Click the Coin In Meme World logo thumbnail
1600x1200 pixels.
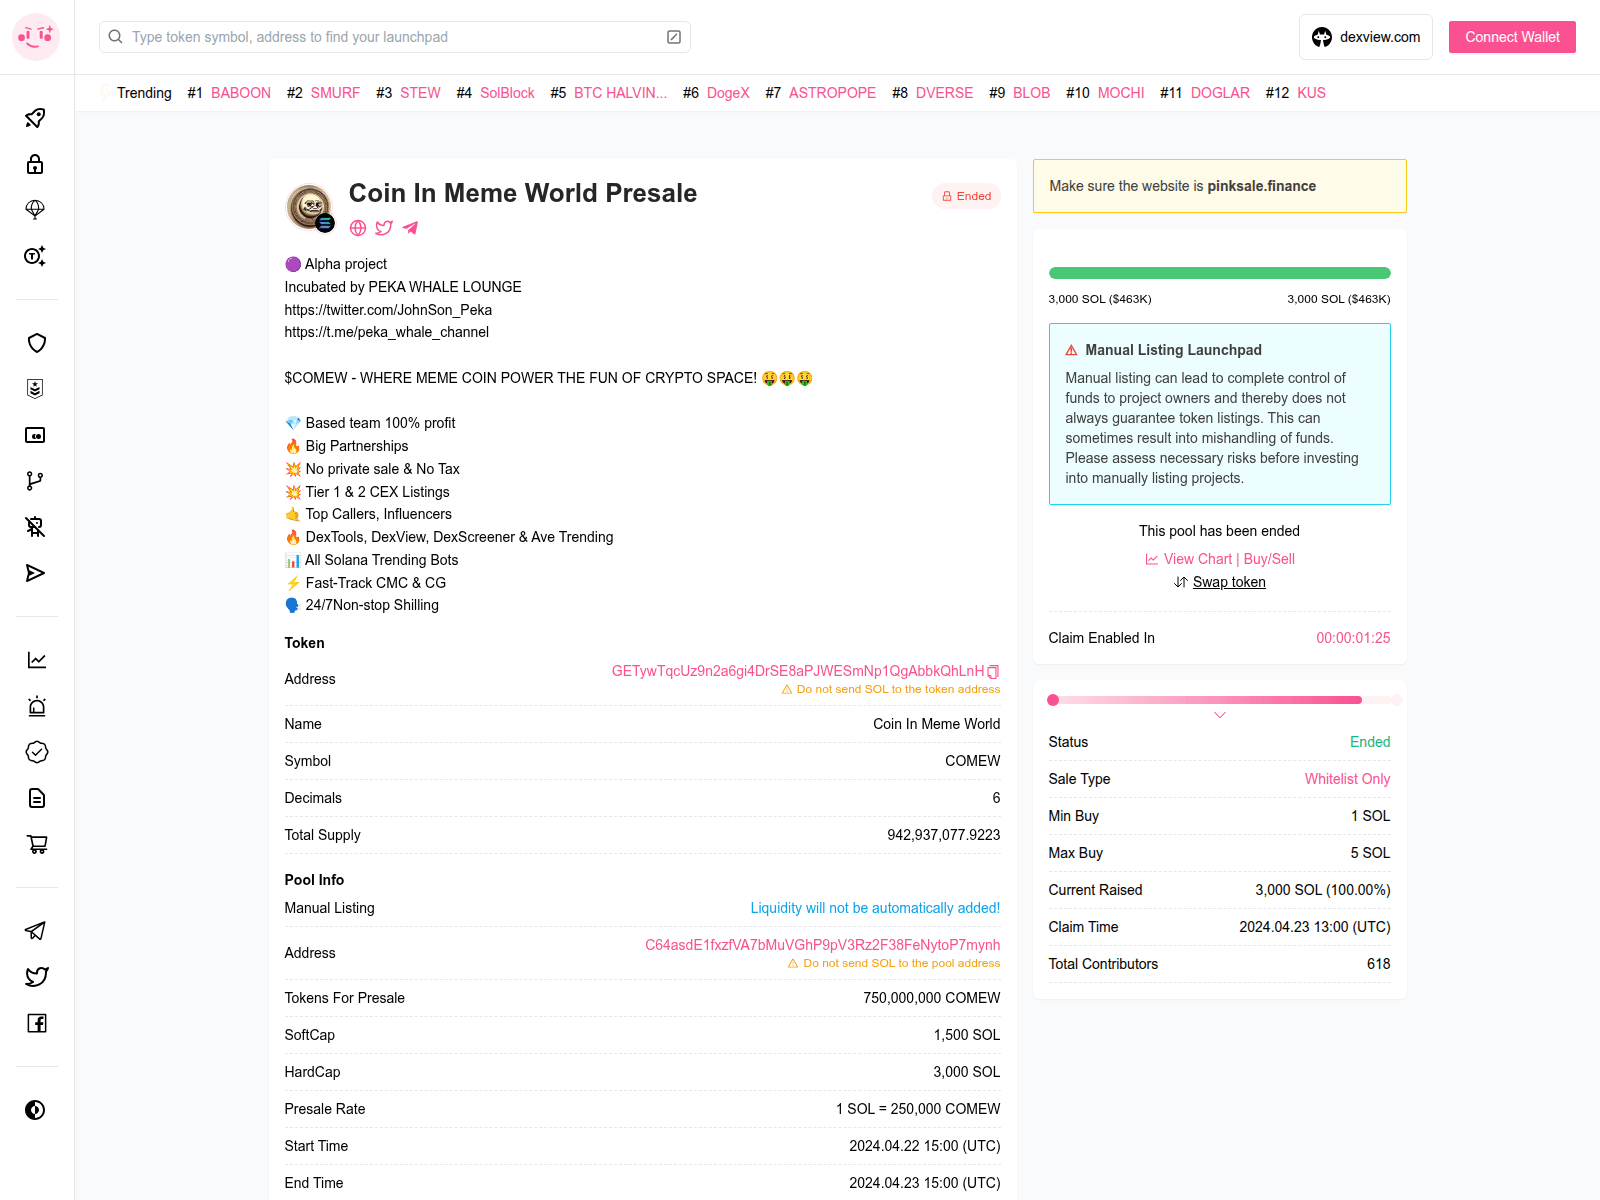click(310, 207)
